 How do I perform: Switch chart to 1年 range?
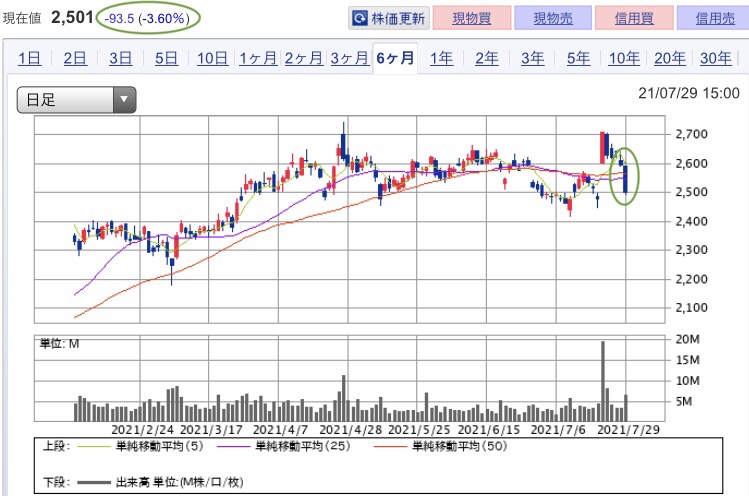click(x=441, y=58)
